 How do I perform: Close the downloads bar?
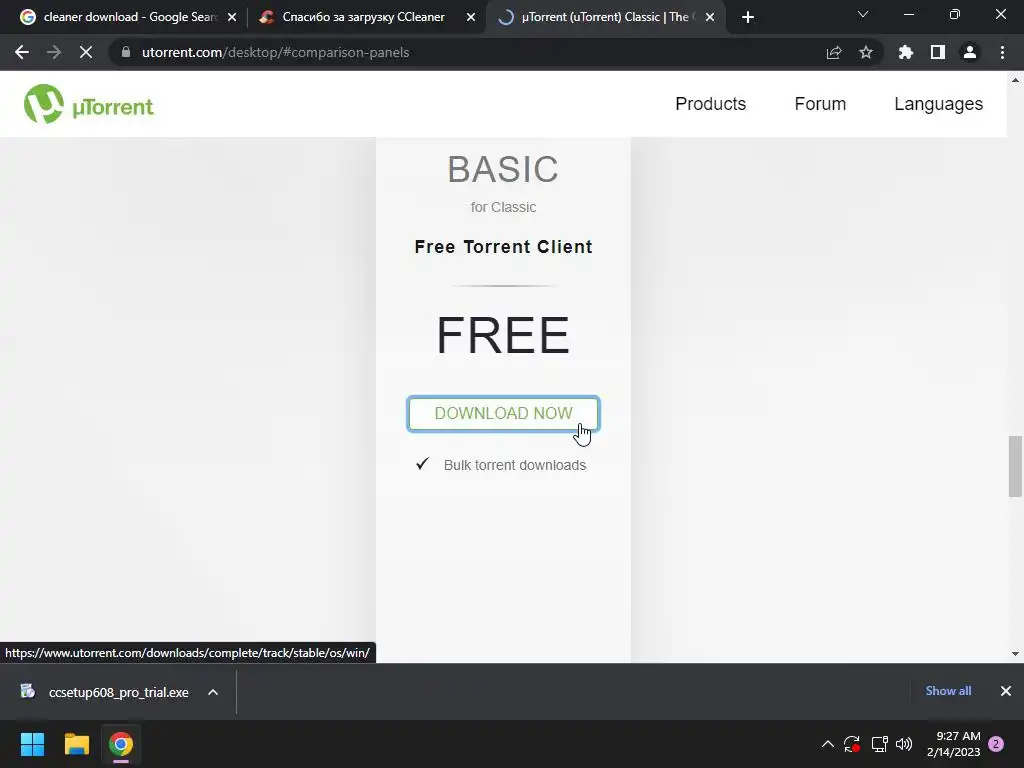click(x=1006, y=691)
